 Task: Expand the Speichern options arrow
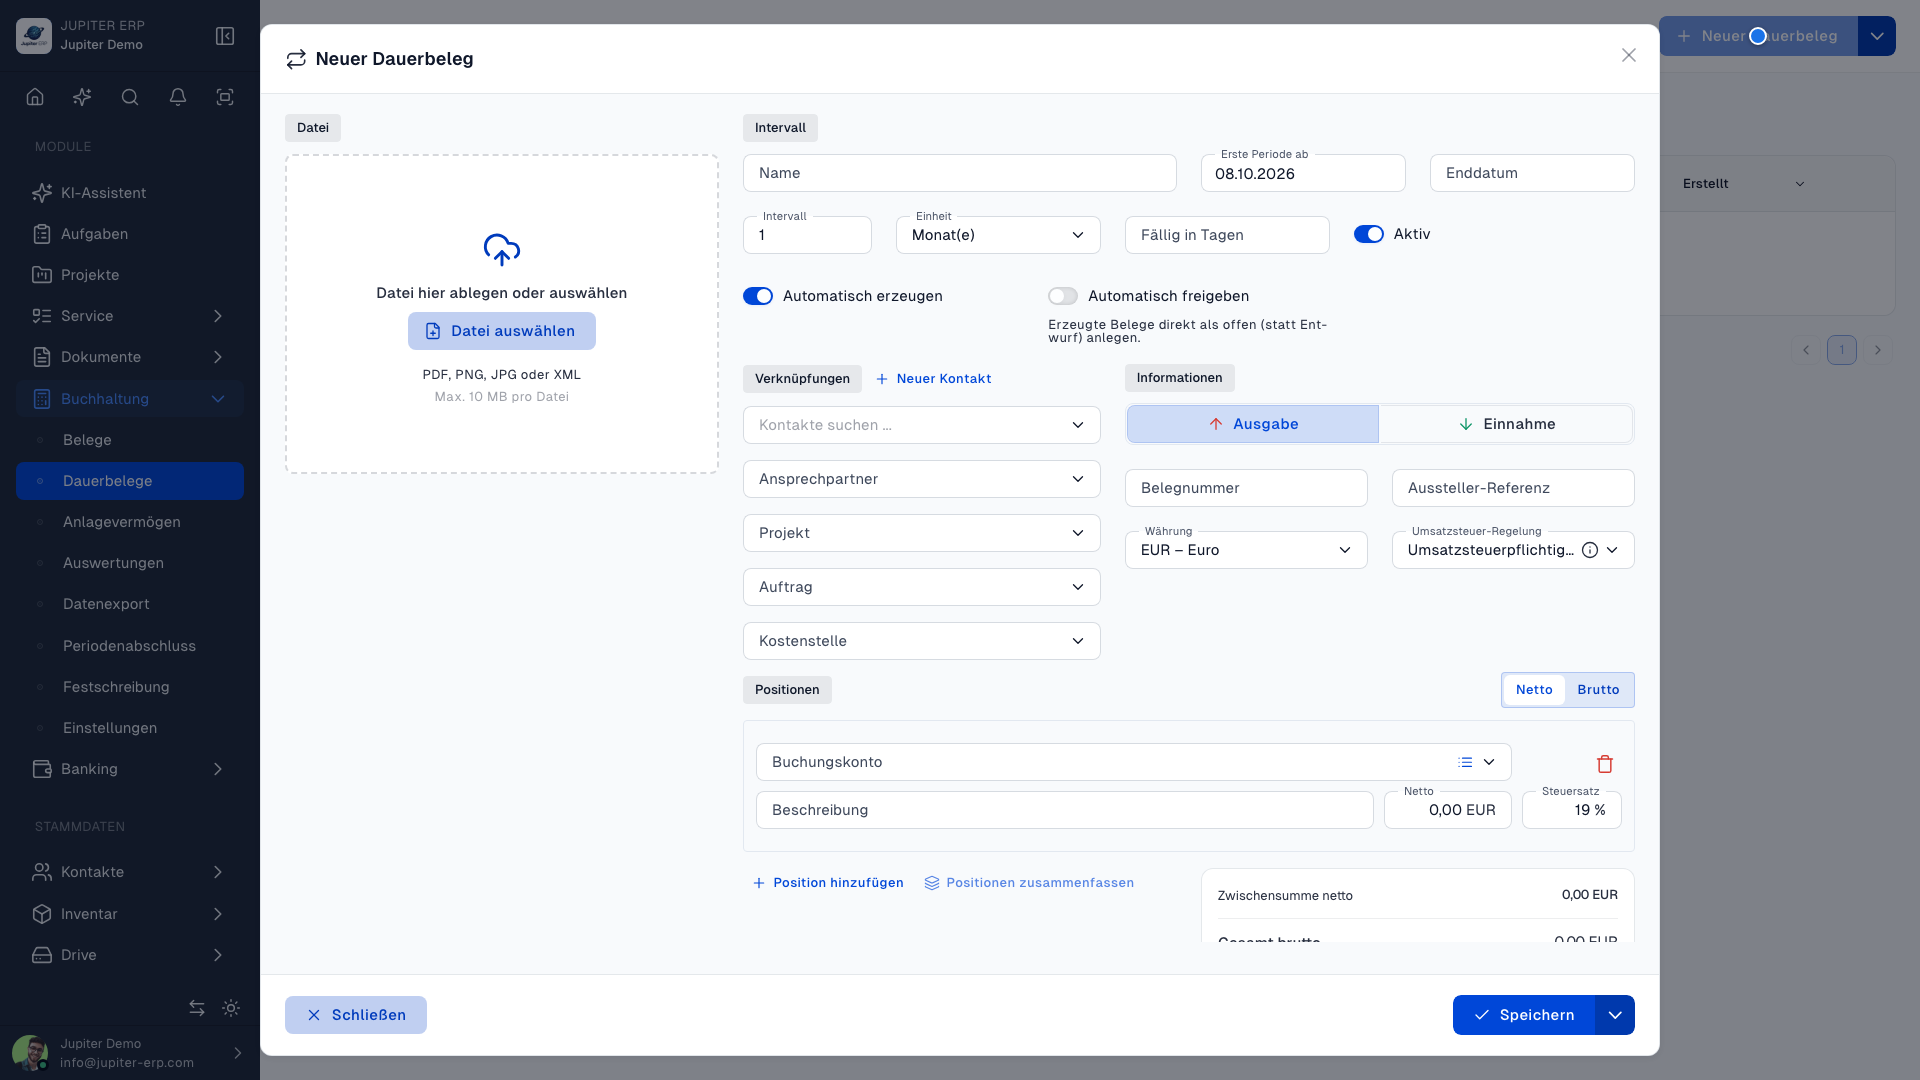pos(1615,1015)
